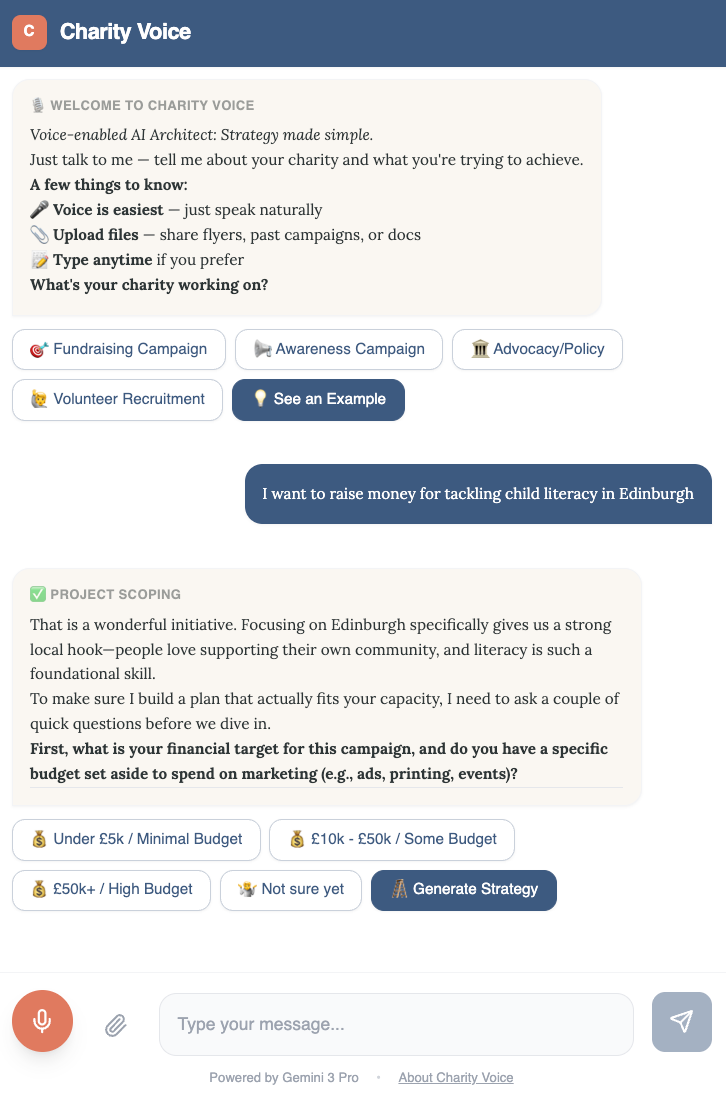Click the paperclip attach file icon
The image size is (726, 1093).
(116, 1024)
